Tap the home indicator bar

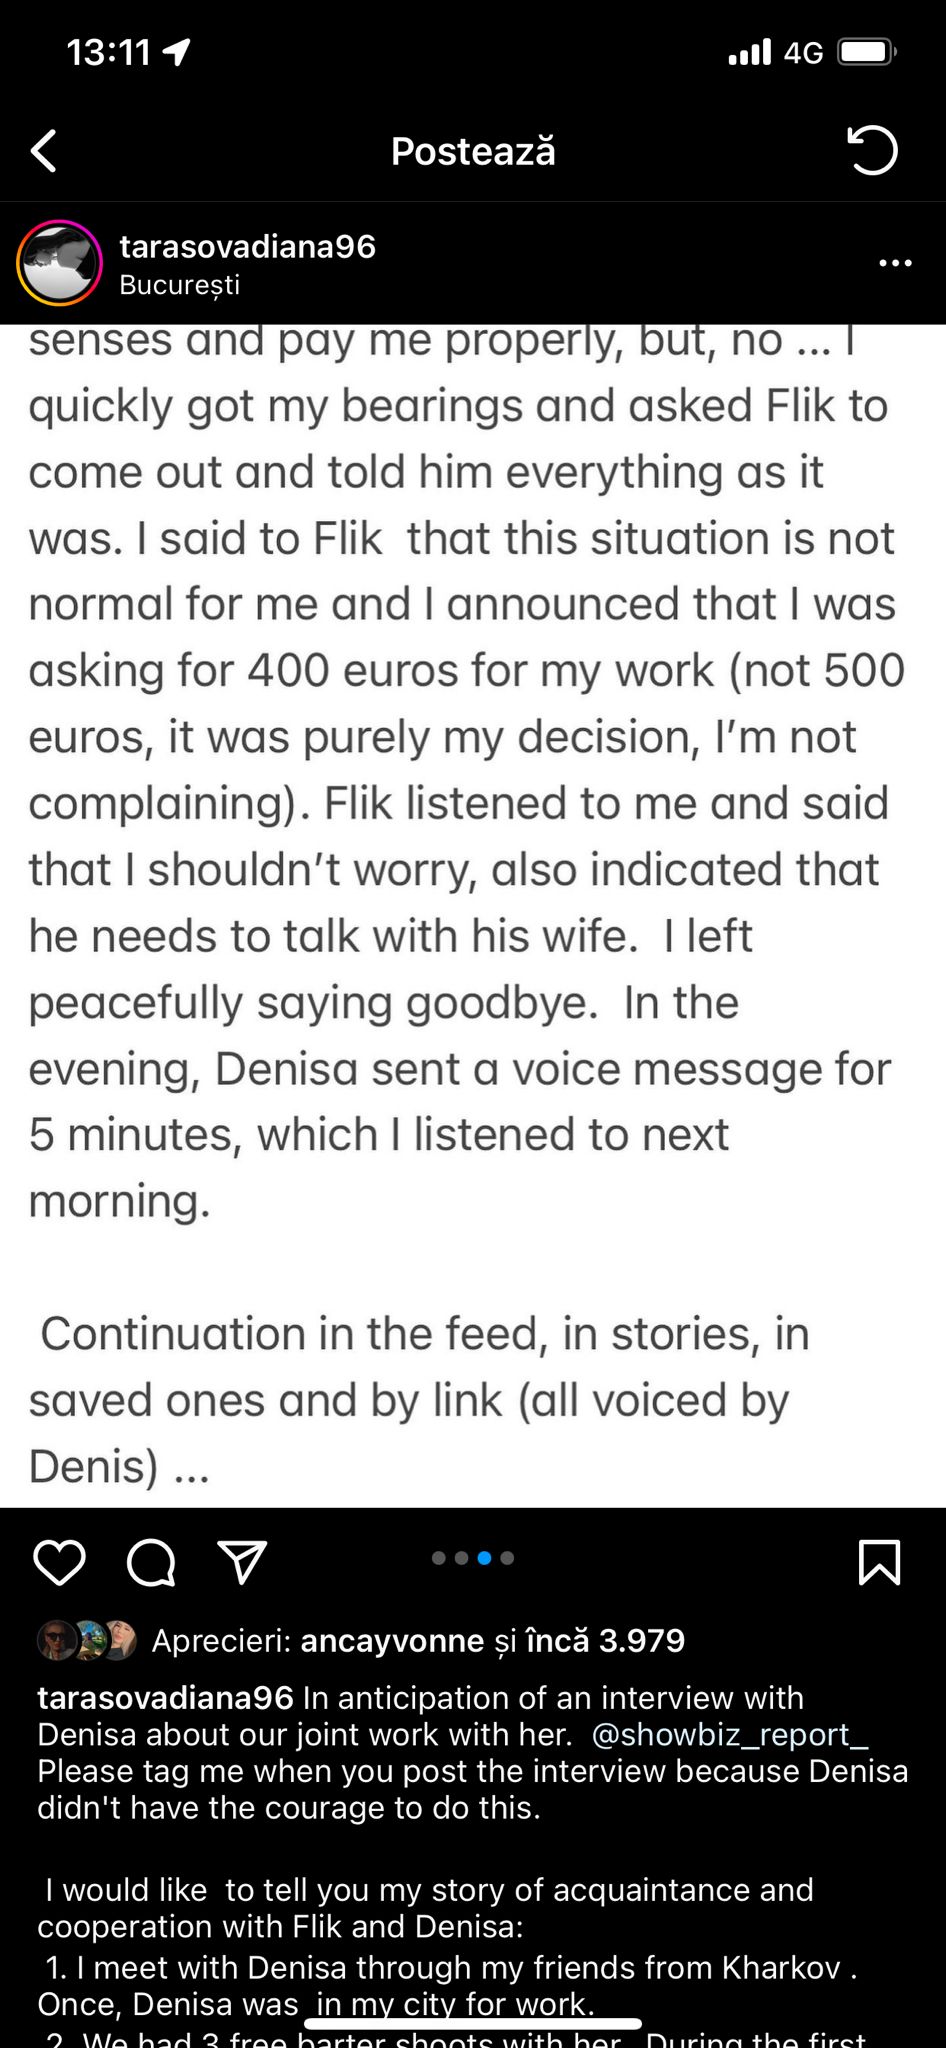coord(472,2024)
